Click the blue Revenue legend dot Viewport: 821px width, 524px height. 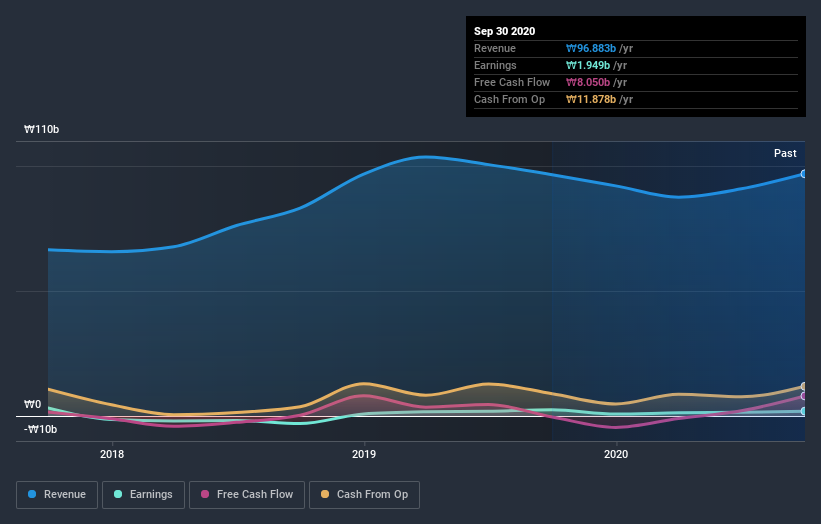[32, 494]
